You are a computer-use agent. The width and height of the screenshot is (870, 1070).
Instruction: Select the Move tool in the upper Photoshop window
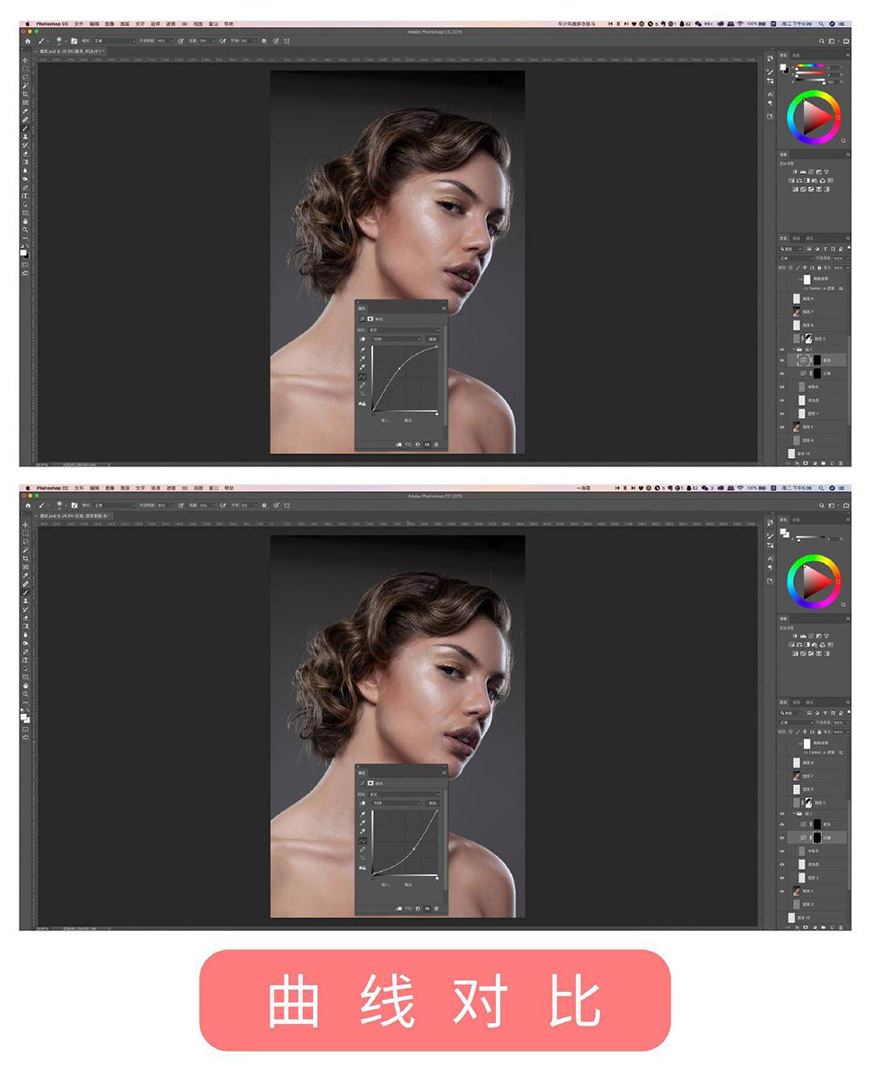25,61
